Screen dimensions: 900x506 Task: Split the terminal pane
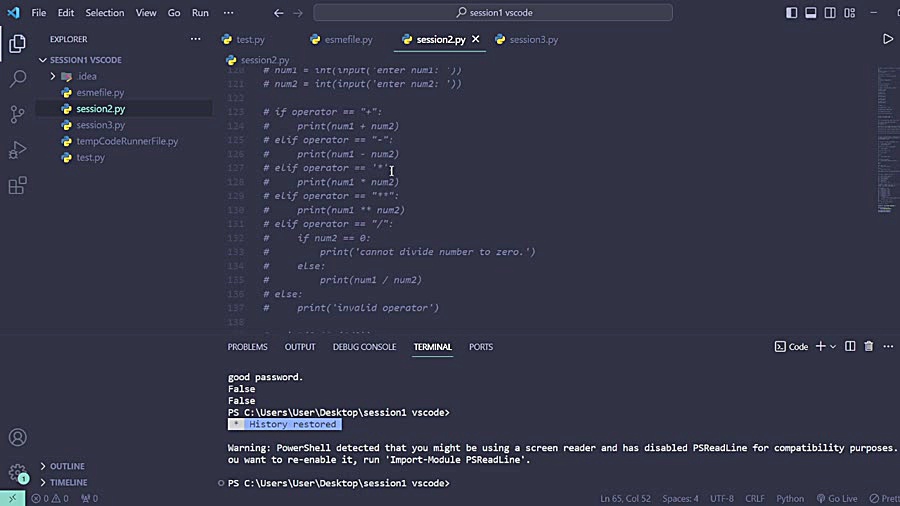pyautogui.click(x=850, y=347)
